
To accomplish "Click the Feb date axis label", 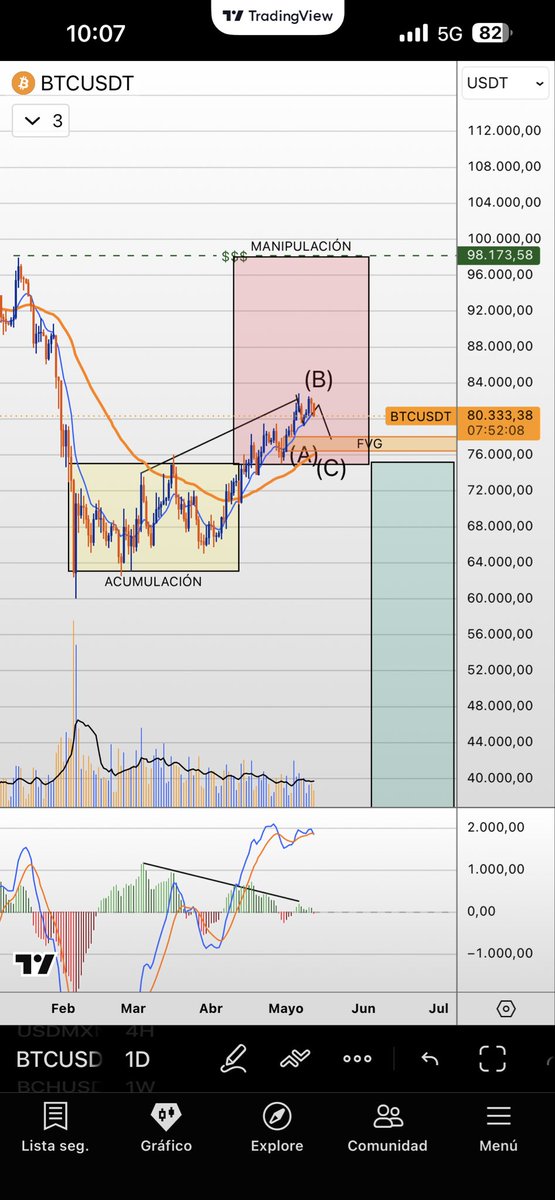I will 62,1008.
